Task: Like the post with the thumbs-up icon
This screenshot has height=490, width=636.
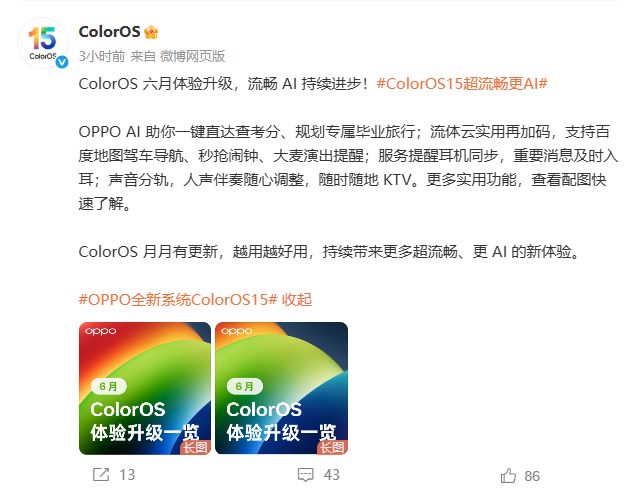Action: [508, 475]
